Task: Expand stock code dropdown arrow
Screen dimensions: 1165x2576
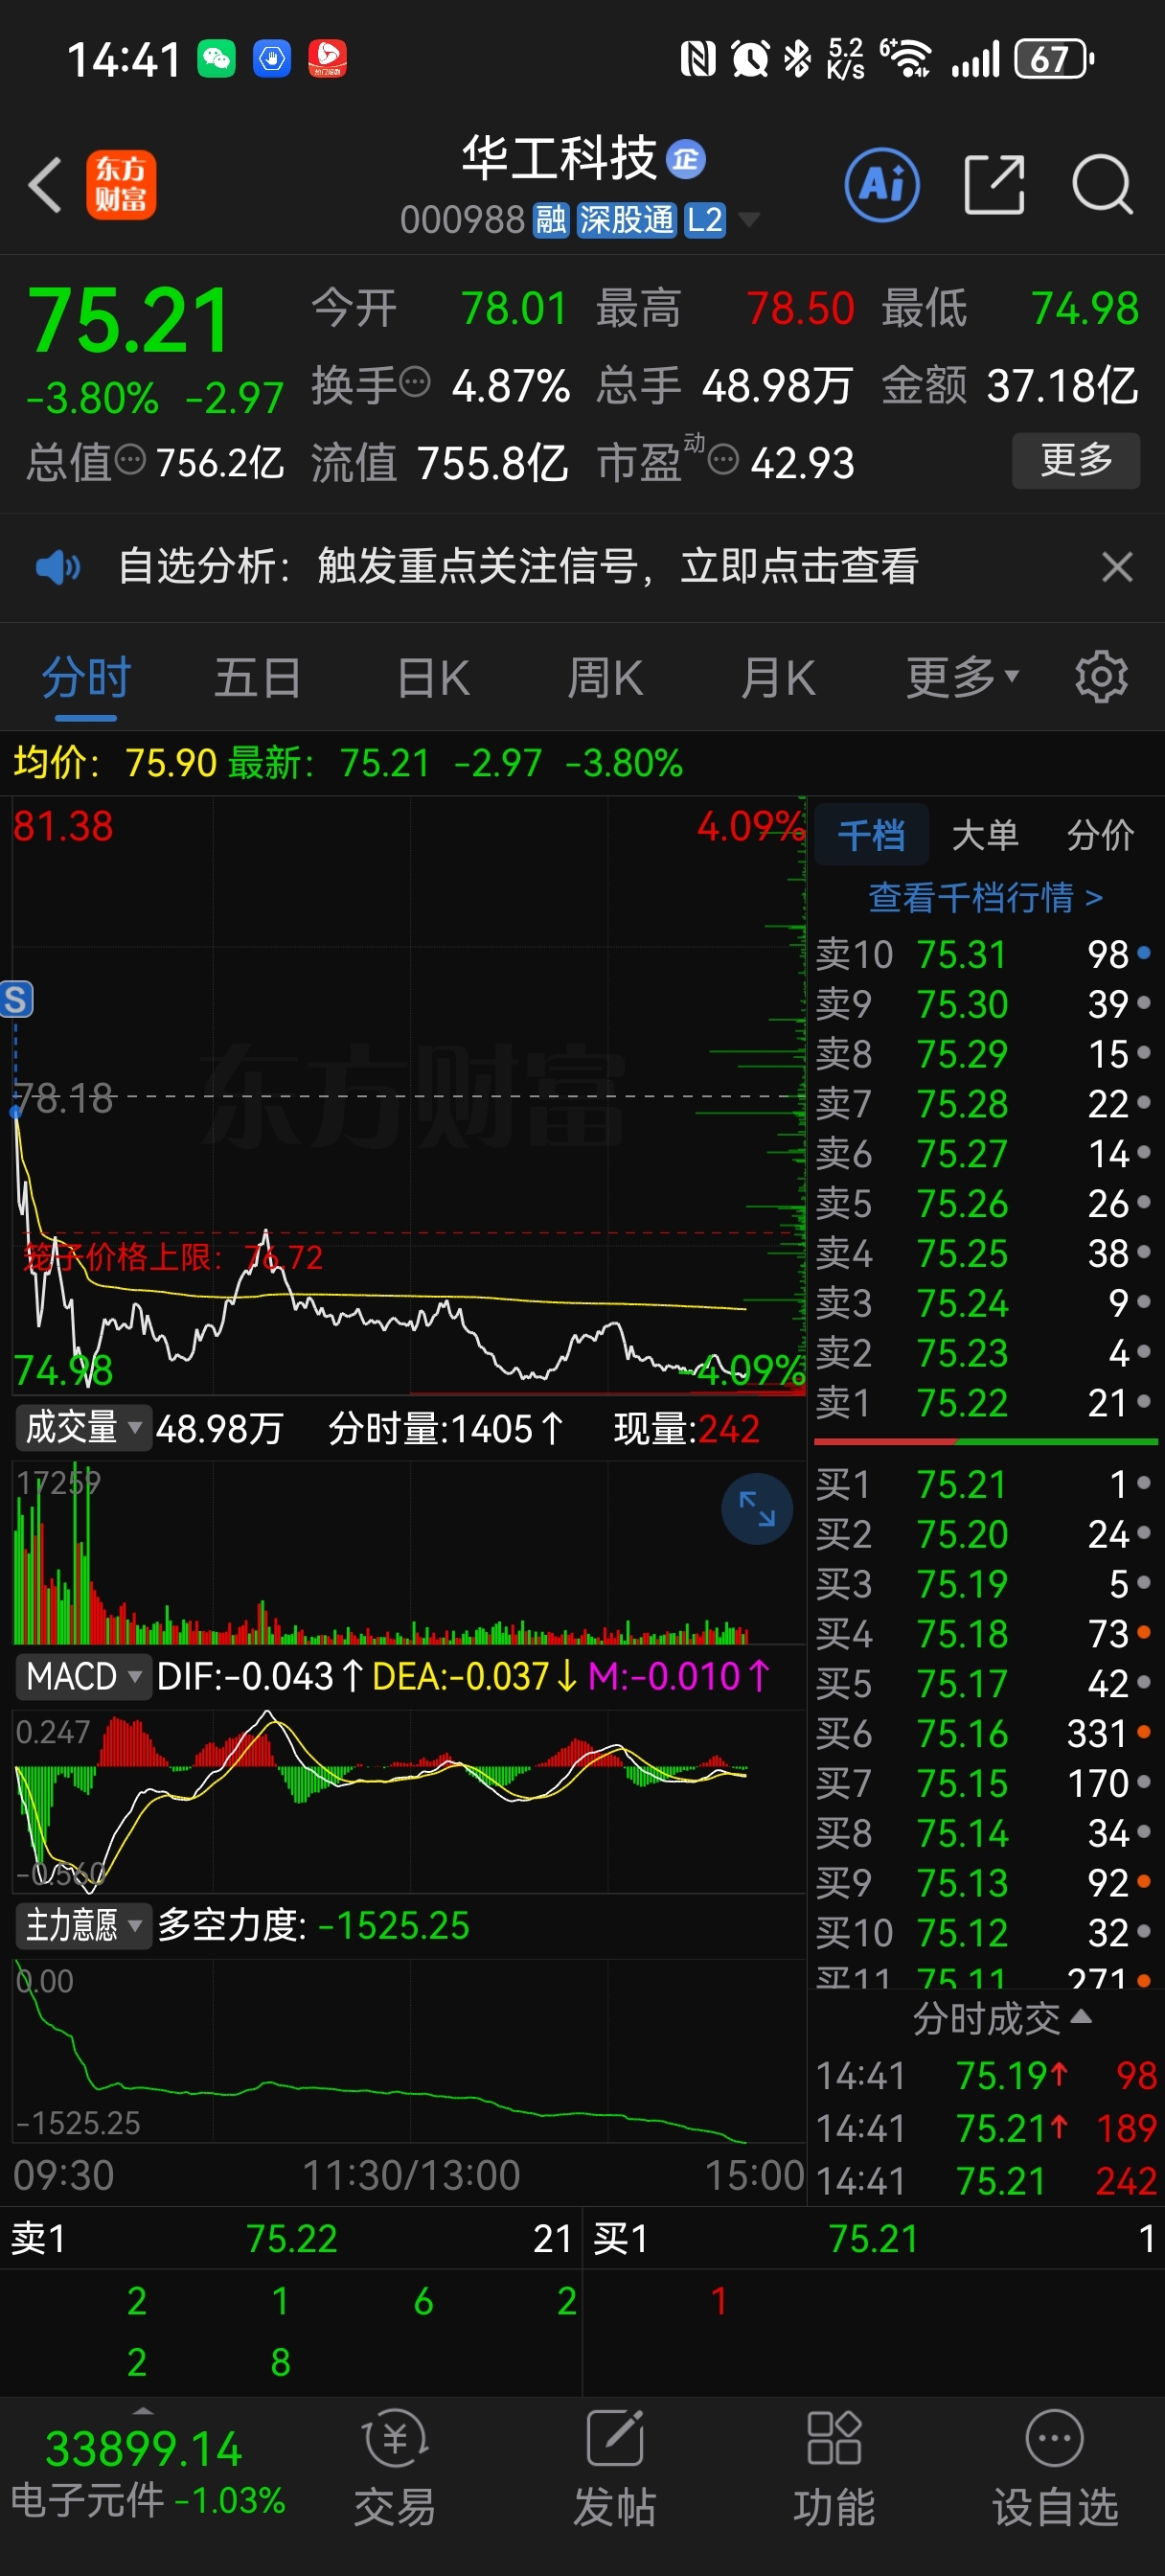Action: pyautogui.click(x=748, y=220)
